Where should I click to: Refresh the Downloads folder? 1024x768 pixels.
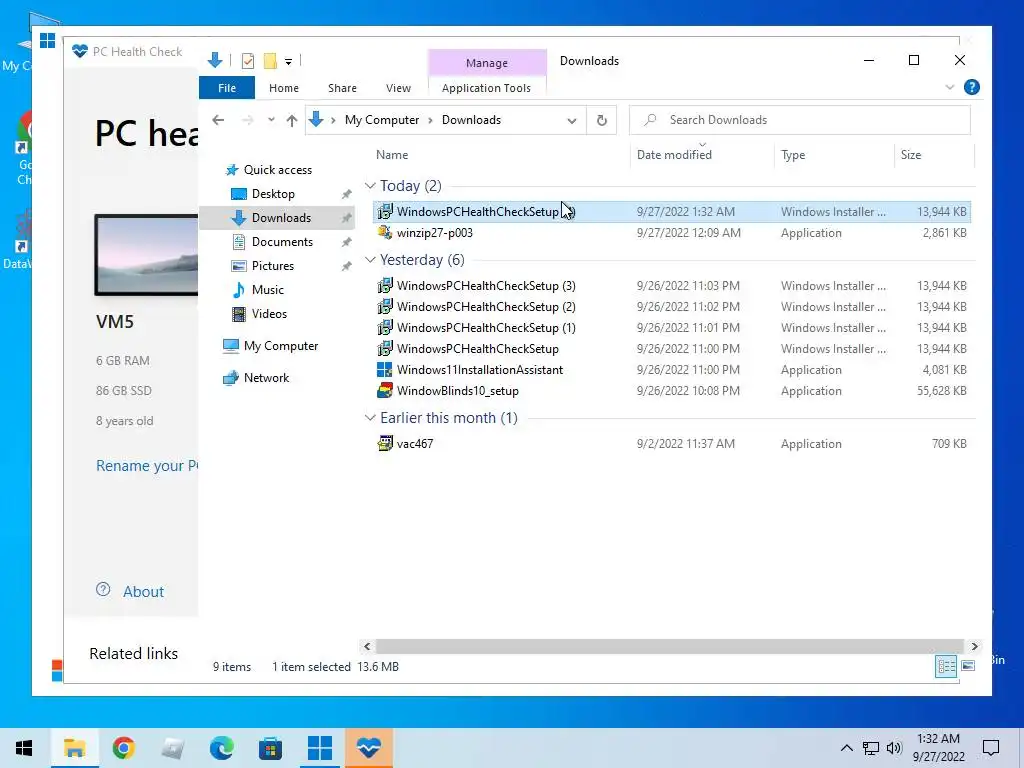601,120
